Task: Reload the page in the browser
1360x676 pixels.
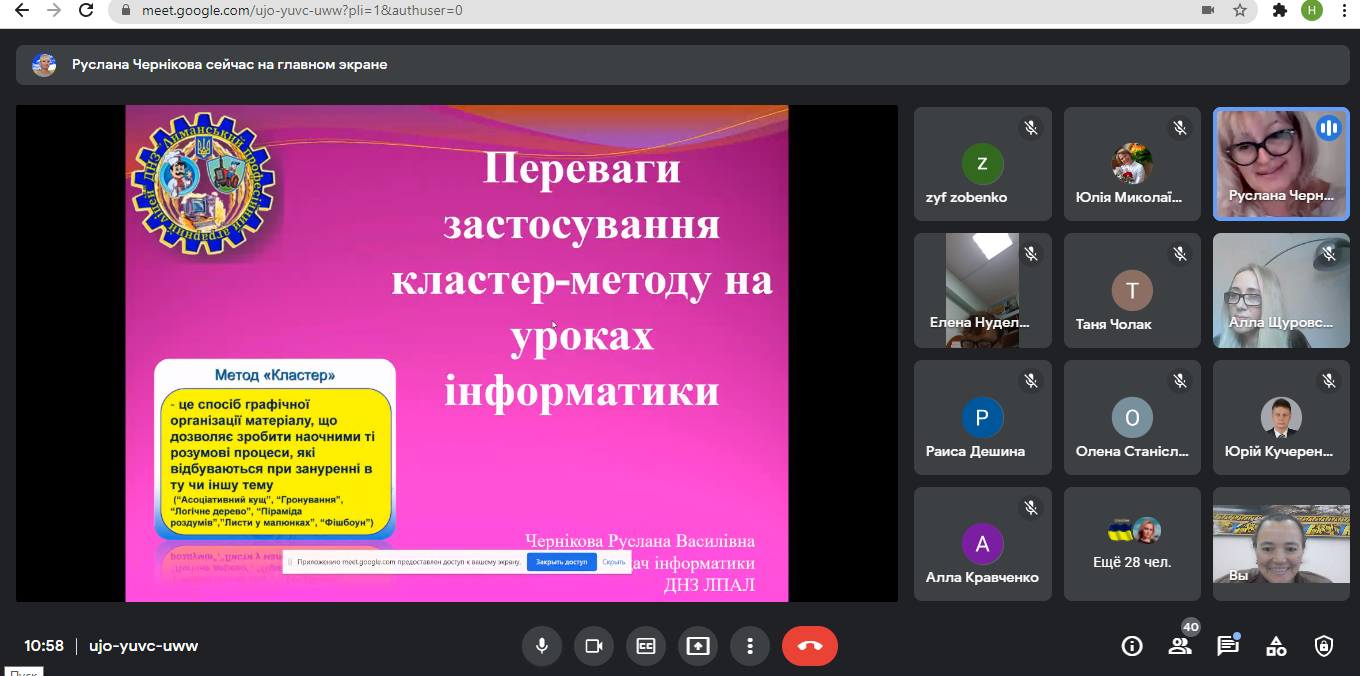Action: (86, 10)
